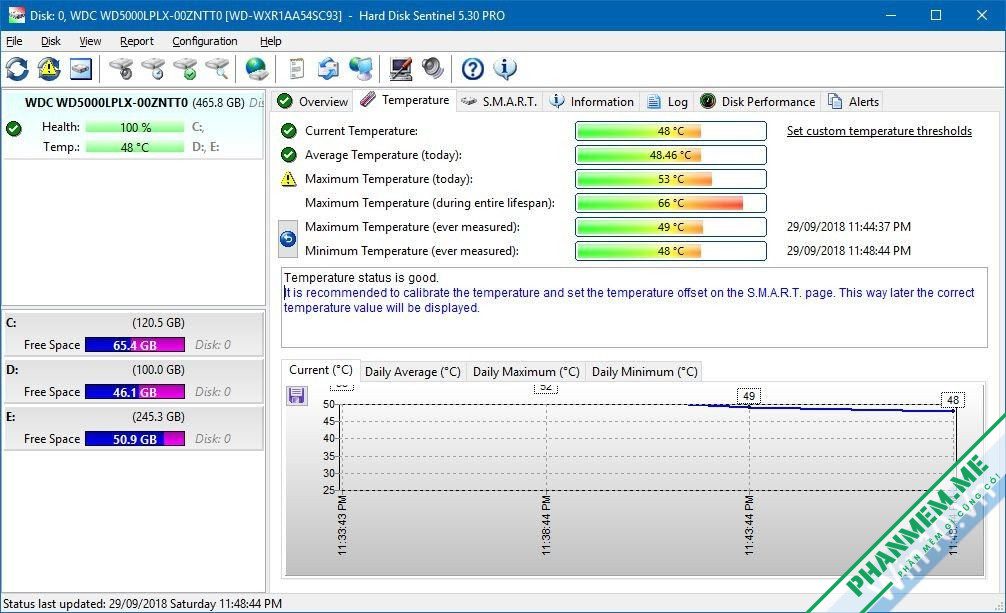Switch to the Disk Performance tab
The height and width of the screenshot is (613, 1006).
758,101
